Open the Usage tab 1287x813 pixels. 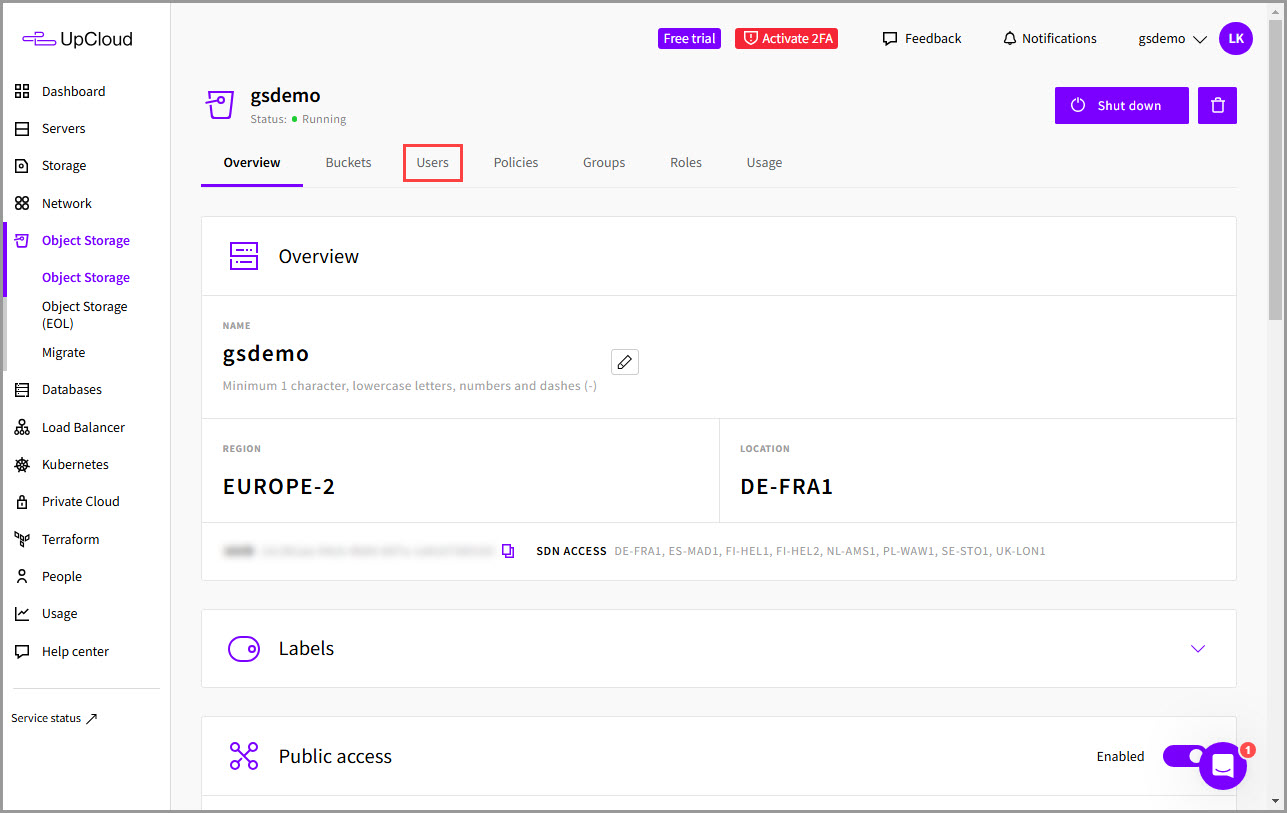764,163
